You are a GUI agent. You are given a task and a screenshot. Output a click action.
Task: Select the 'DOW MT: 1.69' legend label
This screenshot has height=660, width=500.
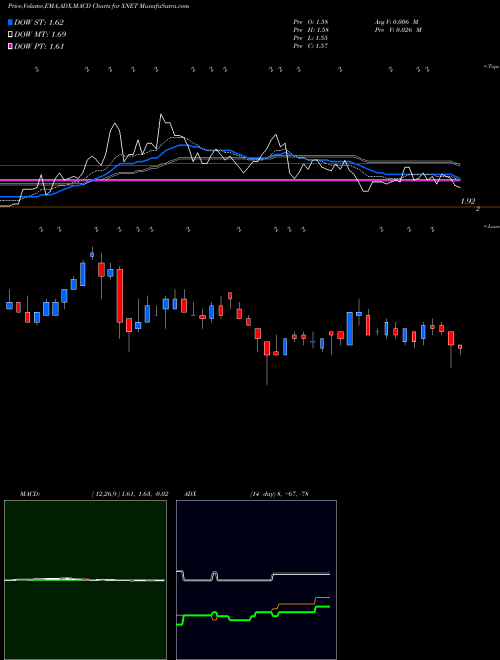(x=40, y=35)
